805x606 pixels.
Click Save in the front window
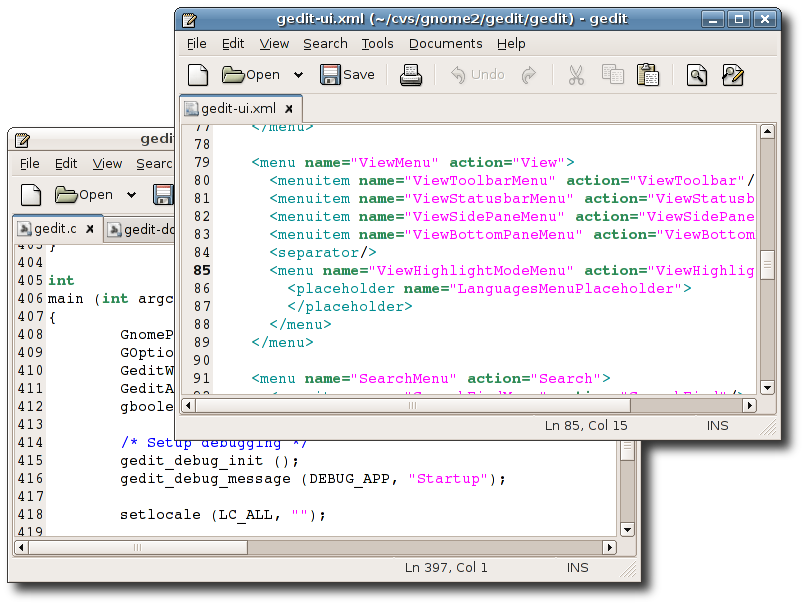347,75
